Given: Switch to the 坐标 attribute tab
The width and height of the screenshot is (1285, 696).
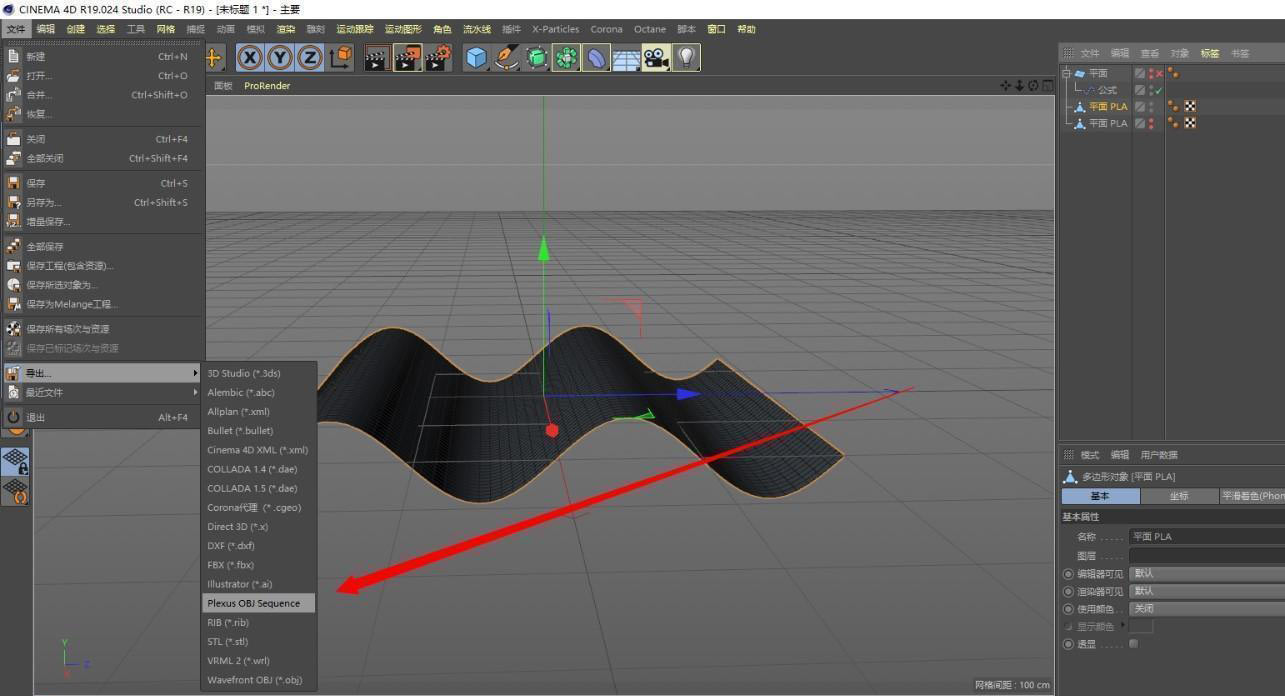Looking at the screenshot, I should click(x=1179, y=496).
